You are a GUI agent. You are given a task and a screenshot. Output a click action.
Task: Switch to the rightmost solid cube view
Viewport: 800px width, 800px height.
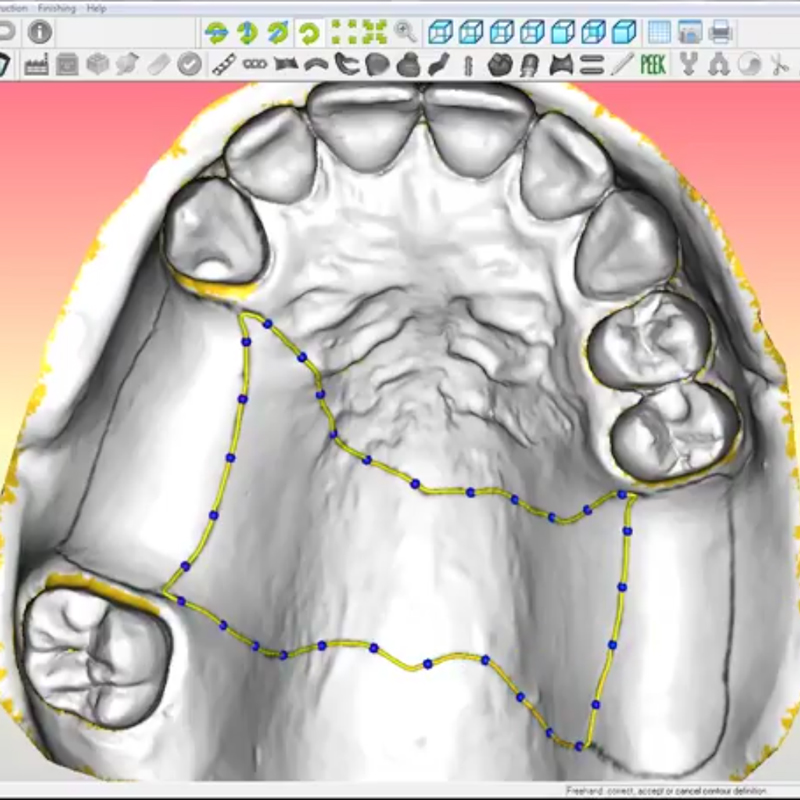(625, 32)
